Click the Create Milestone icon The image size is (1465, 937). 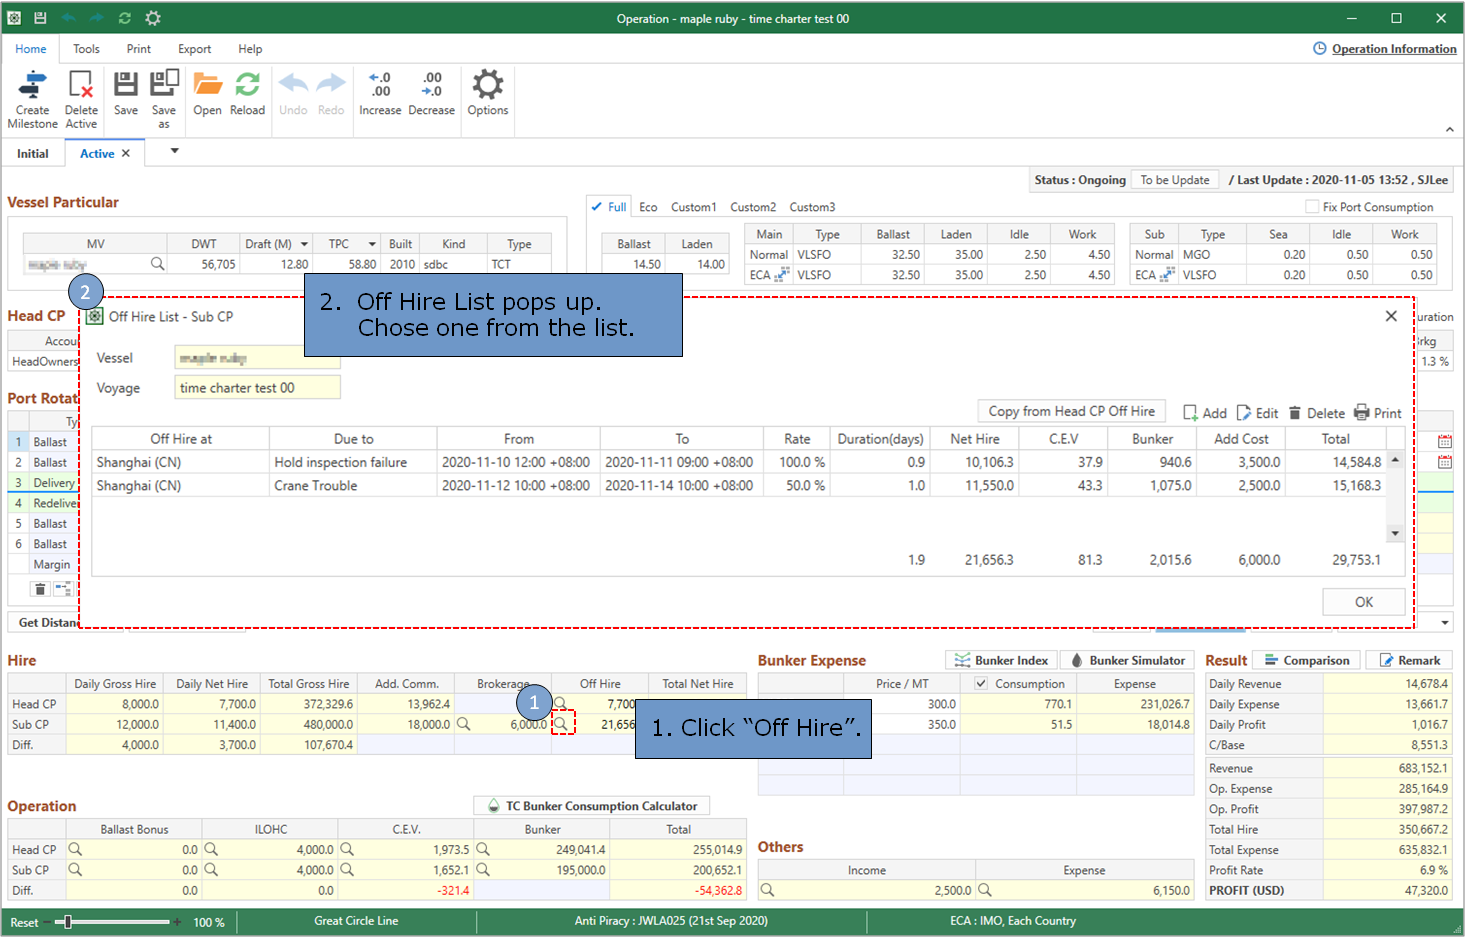click(x=32, y=86)
